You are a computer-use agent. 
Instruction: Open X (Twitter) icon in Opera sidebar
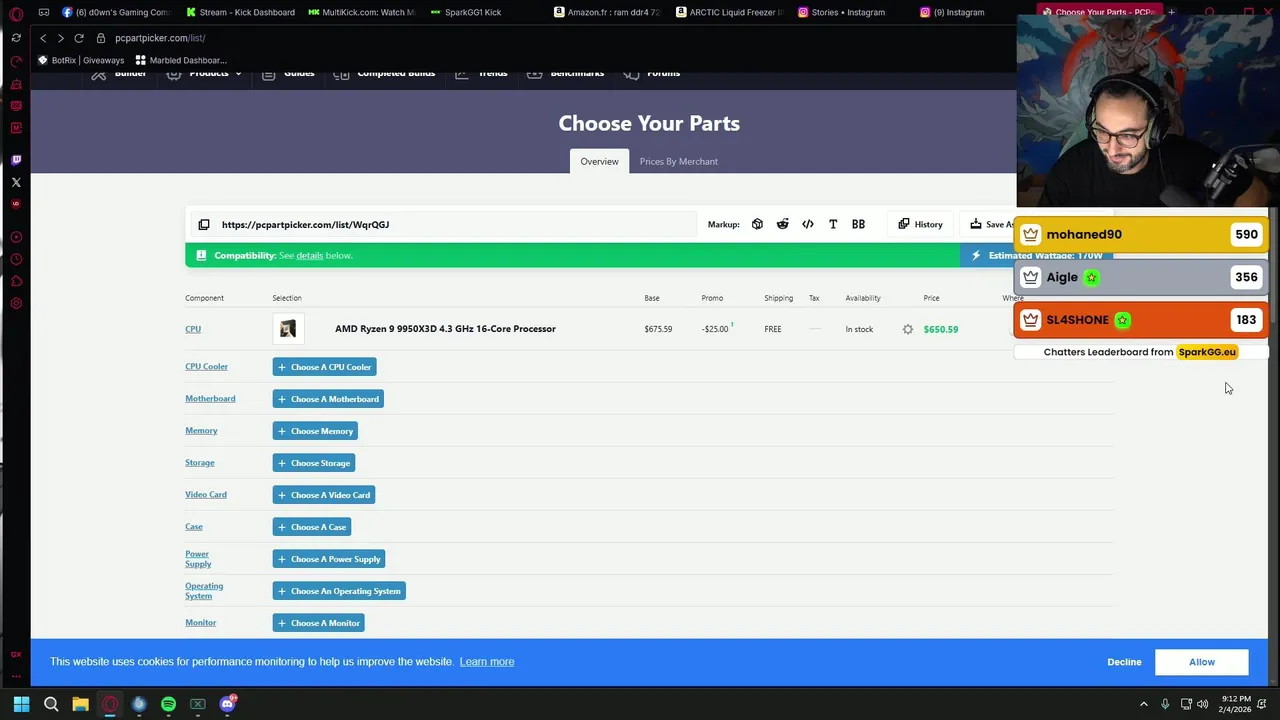tap(16, 182)
